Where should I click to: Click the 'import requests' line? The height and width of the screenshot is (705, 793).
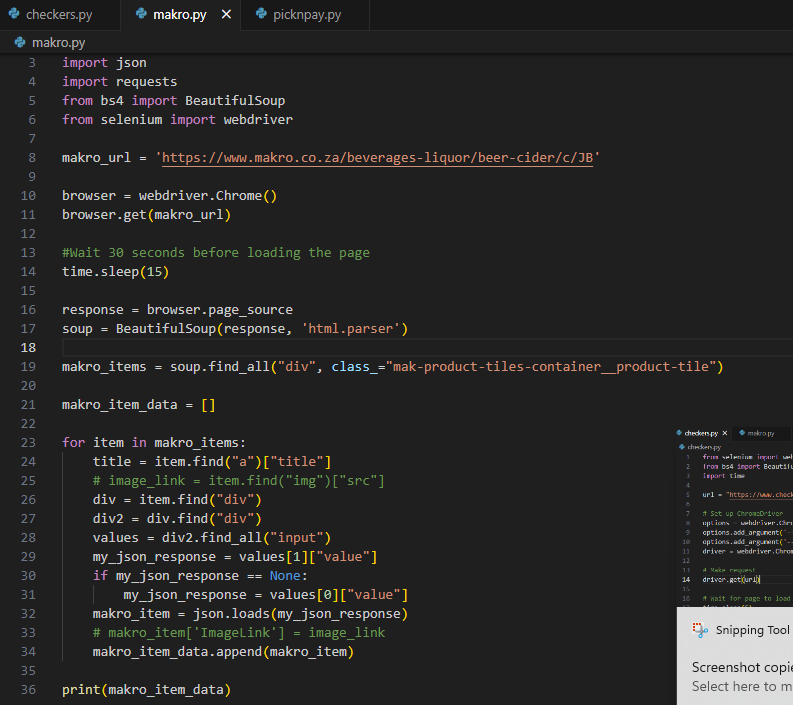pos(119,82)
